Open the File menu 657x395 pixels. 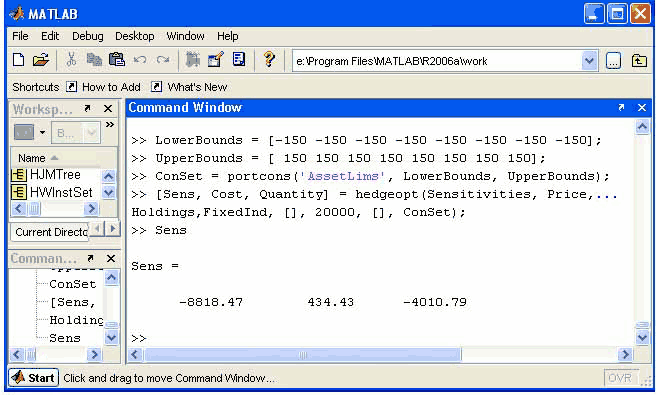(x=20, y=36)
